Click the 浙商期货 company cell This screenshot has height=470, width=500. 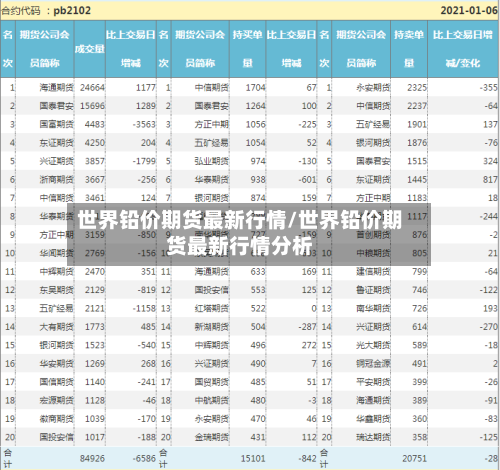(56, 180)
